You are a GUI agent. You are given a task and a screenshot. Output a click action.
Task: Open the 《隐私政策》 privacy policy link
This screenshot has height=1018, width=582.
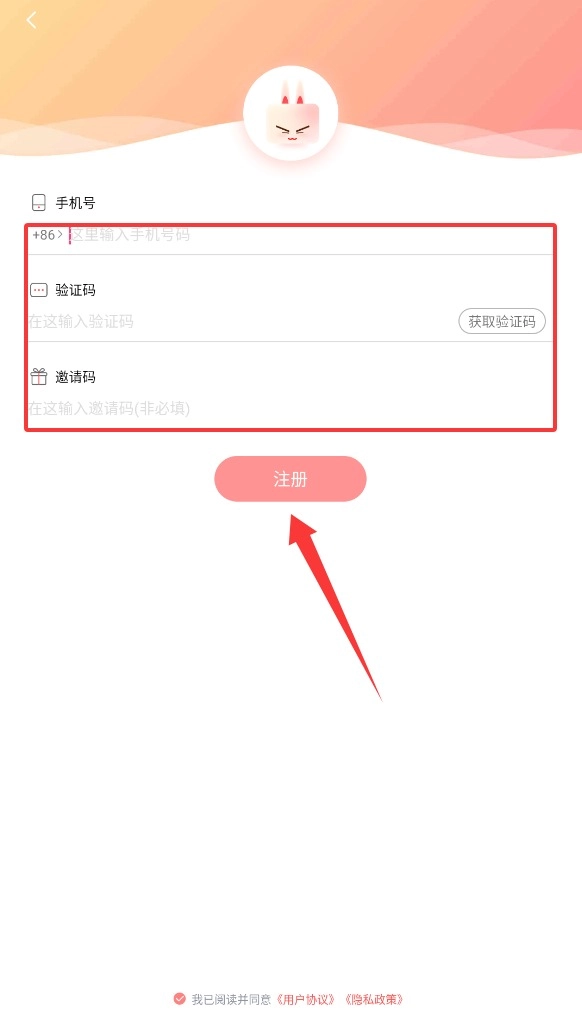click(374, 999)
